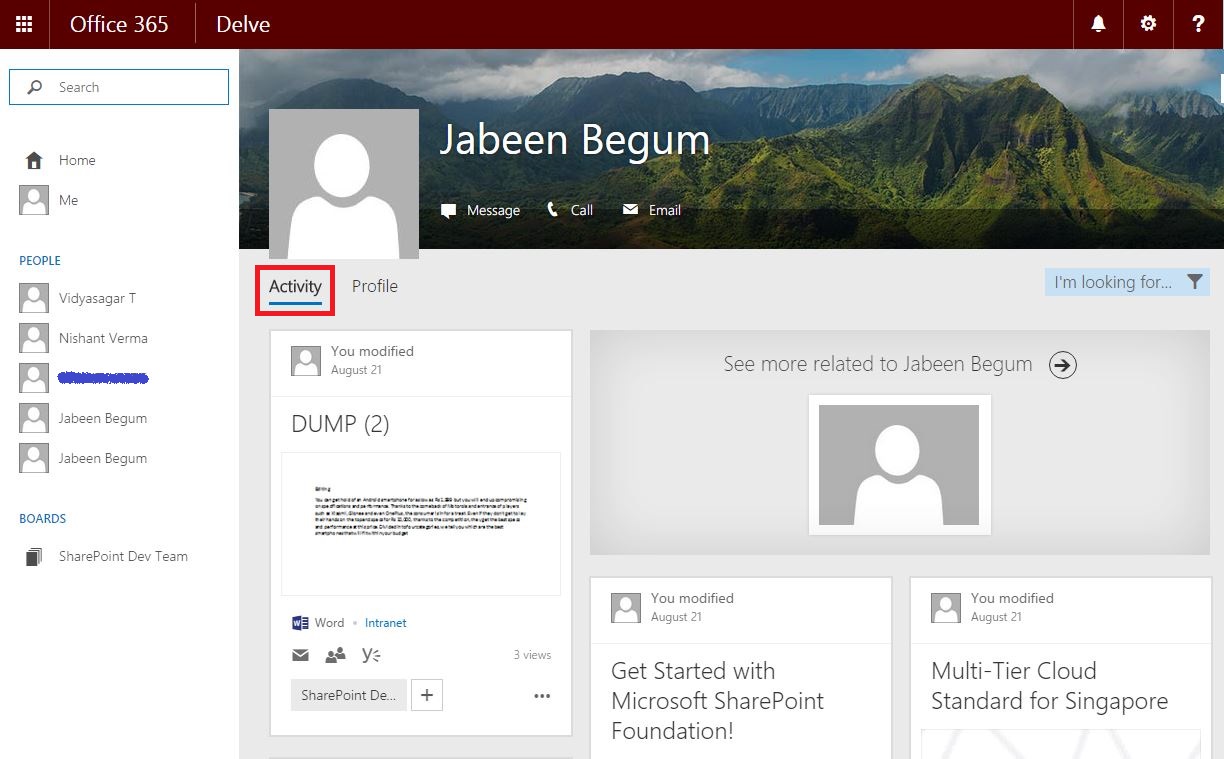Open the DUMP (2) document preview thumbnail
Image resolution: width=1224 pixels, height=759 pixels.
[x=421, y=524]
